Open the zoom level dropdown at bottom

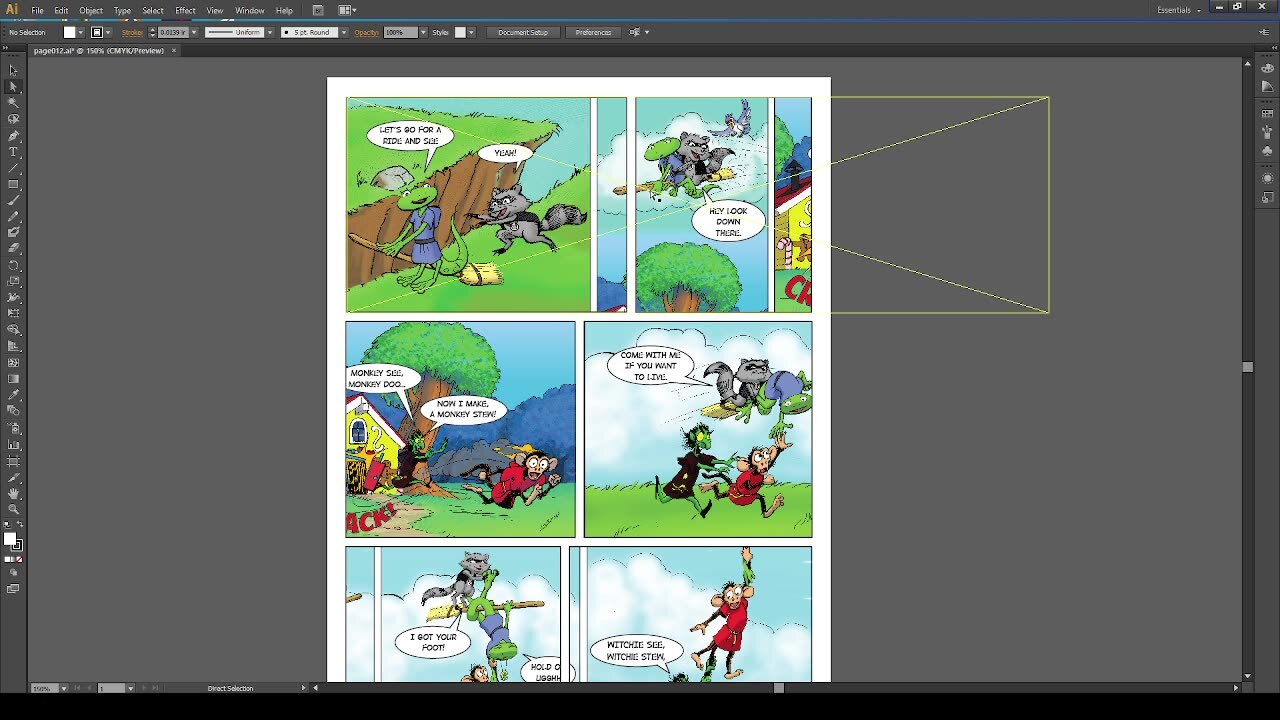(64, 688)
